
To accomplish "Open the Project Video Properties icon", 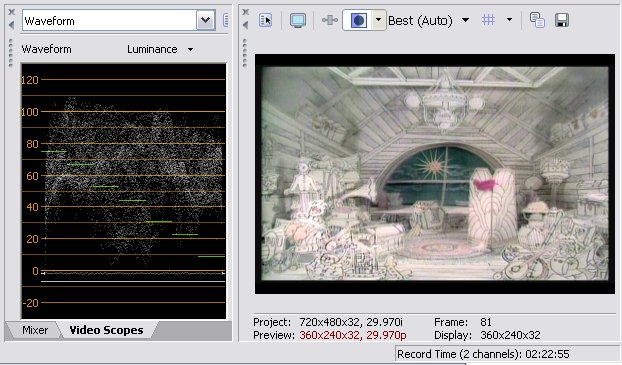I will (x=265, y=20).
